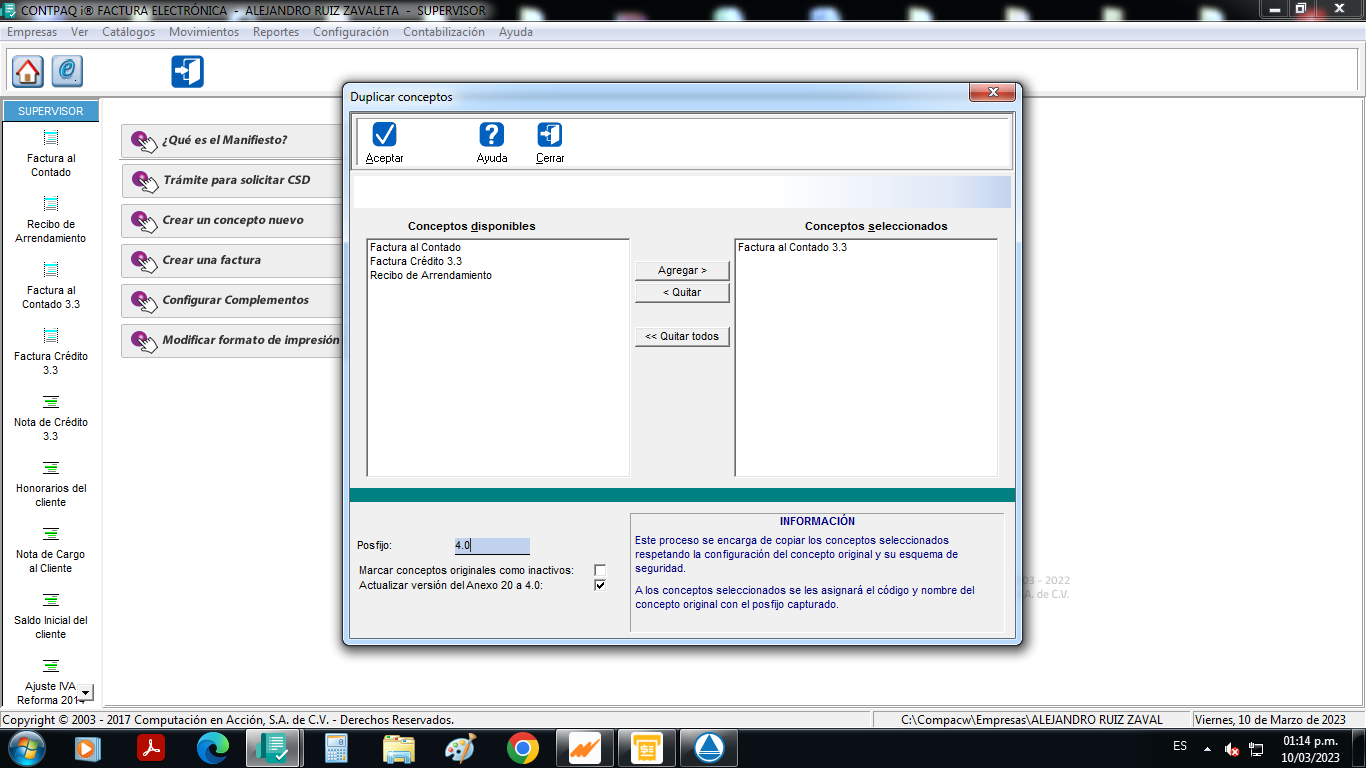Open File Explorer from the taskbar

[399, 747]
